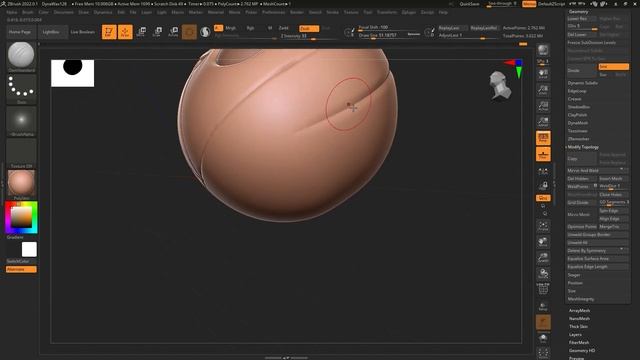The height and width of the screenshot is (360, 640).
Task: Toggle the orange Smt button beside Divide
Action: (x=613, y=67)
